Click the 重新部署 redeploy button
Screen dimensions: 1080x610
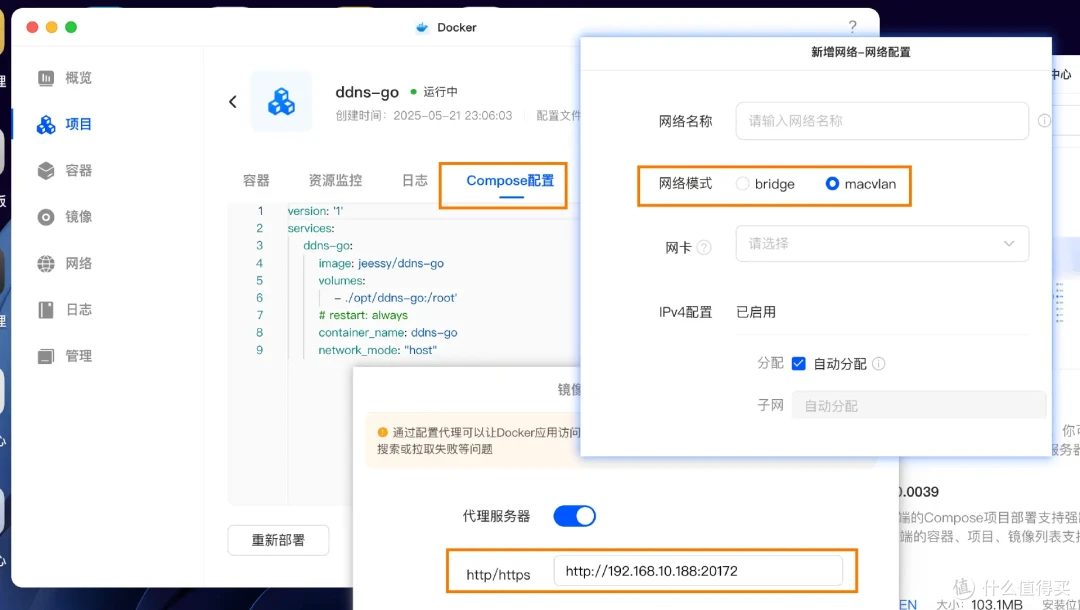tap(278, 540)
